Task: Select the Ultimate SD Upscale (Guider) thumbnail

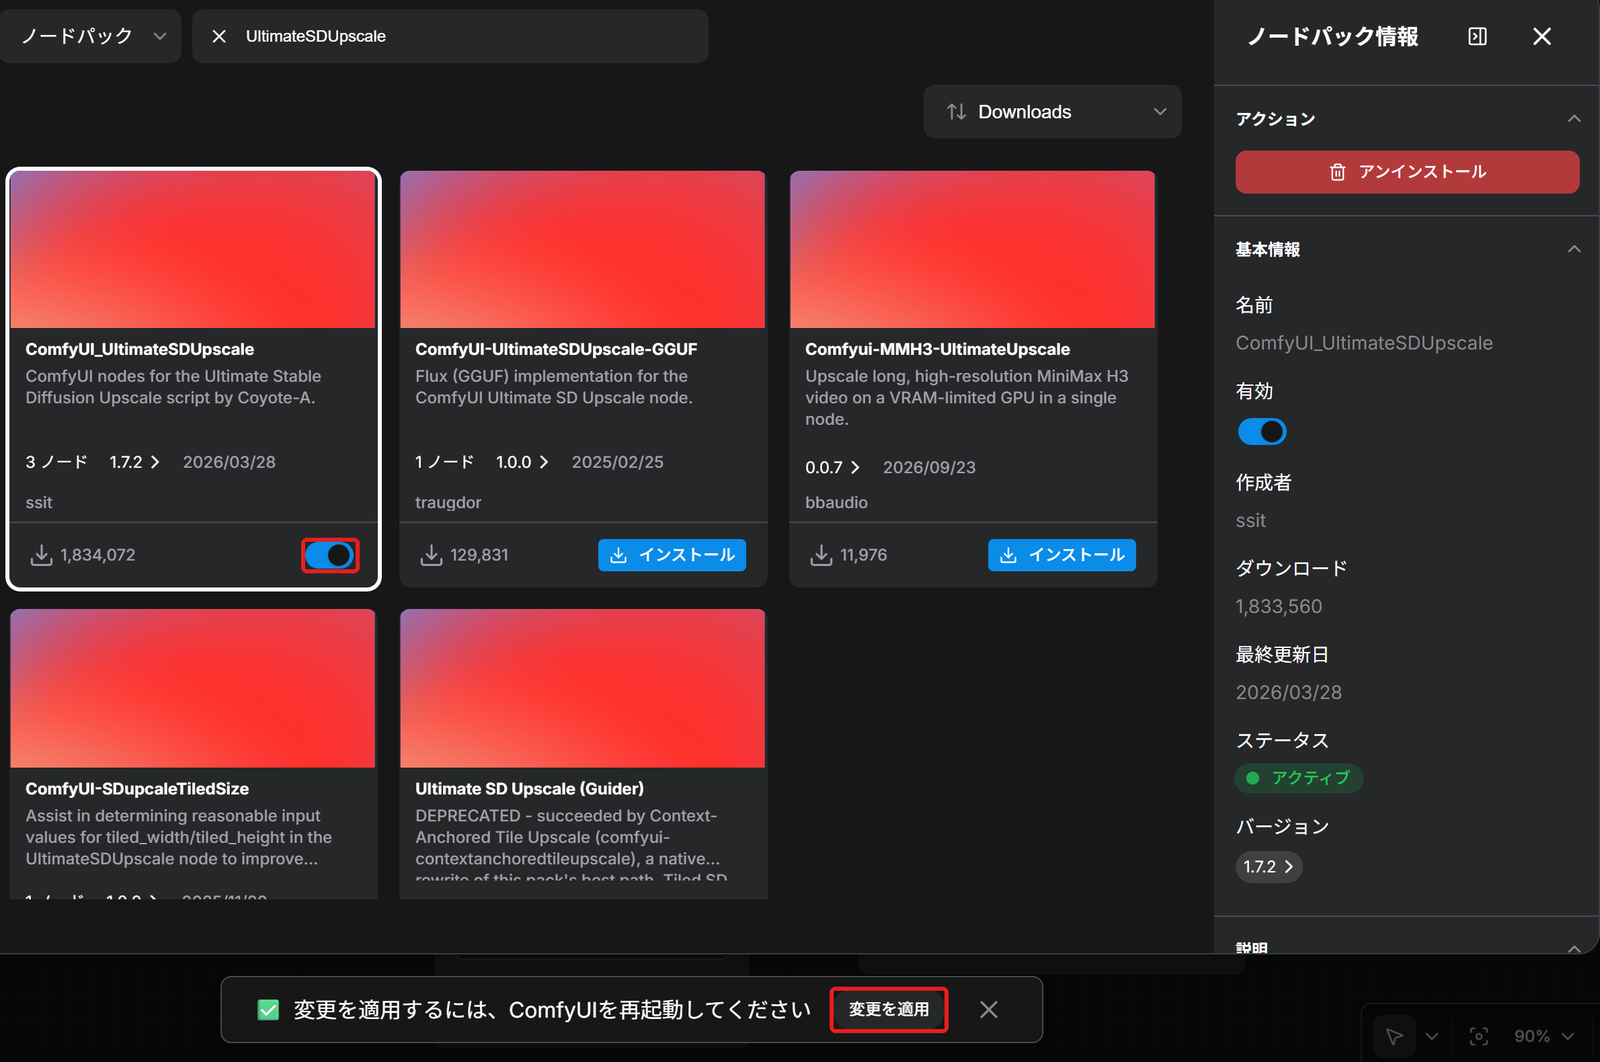Action: tap(583, 689)
